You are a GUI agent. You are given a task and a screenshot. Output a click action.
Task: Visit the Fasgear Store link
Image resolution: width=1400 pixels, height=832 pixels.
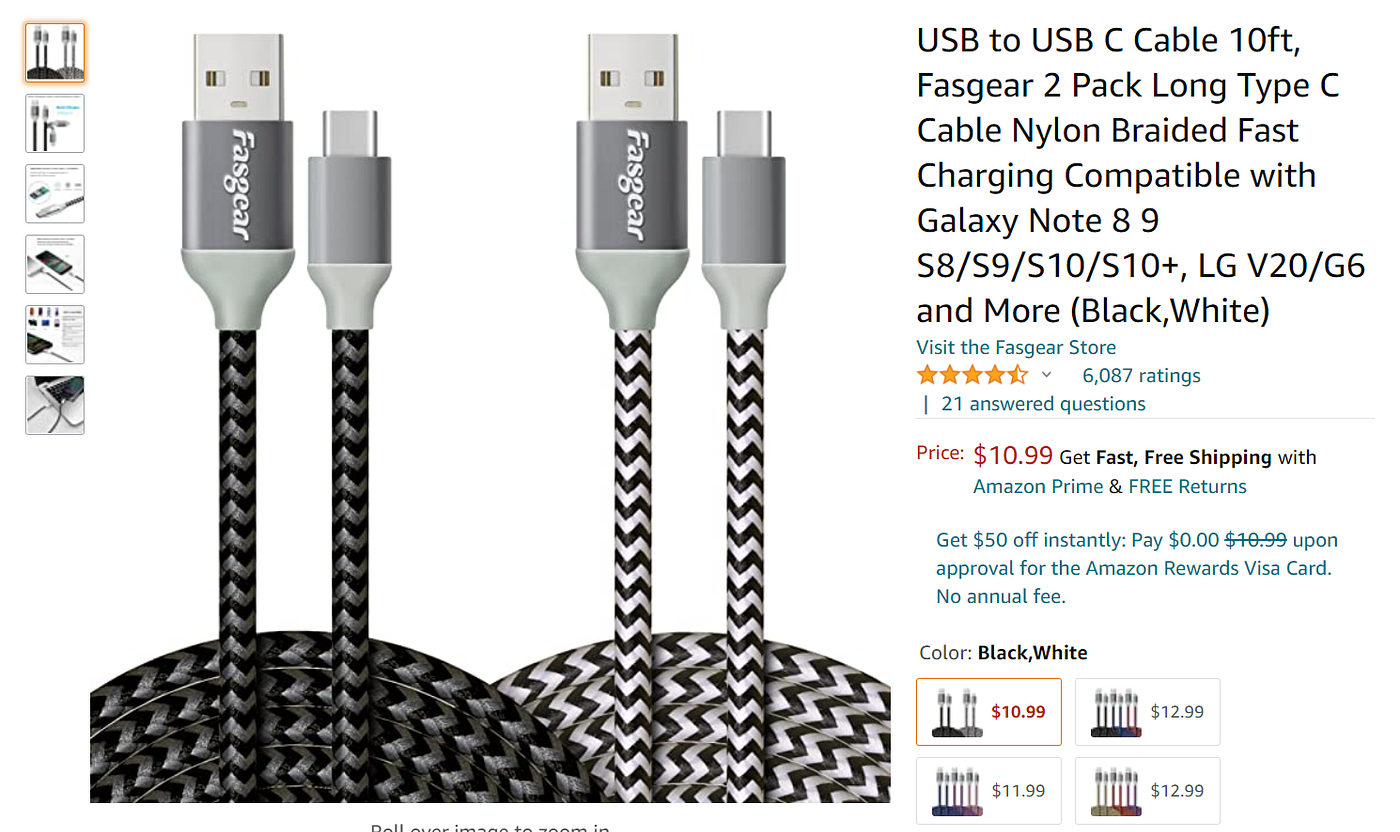[1016, 347]
